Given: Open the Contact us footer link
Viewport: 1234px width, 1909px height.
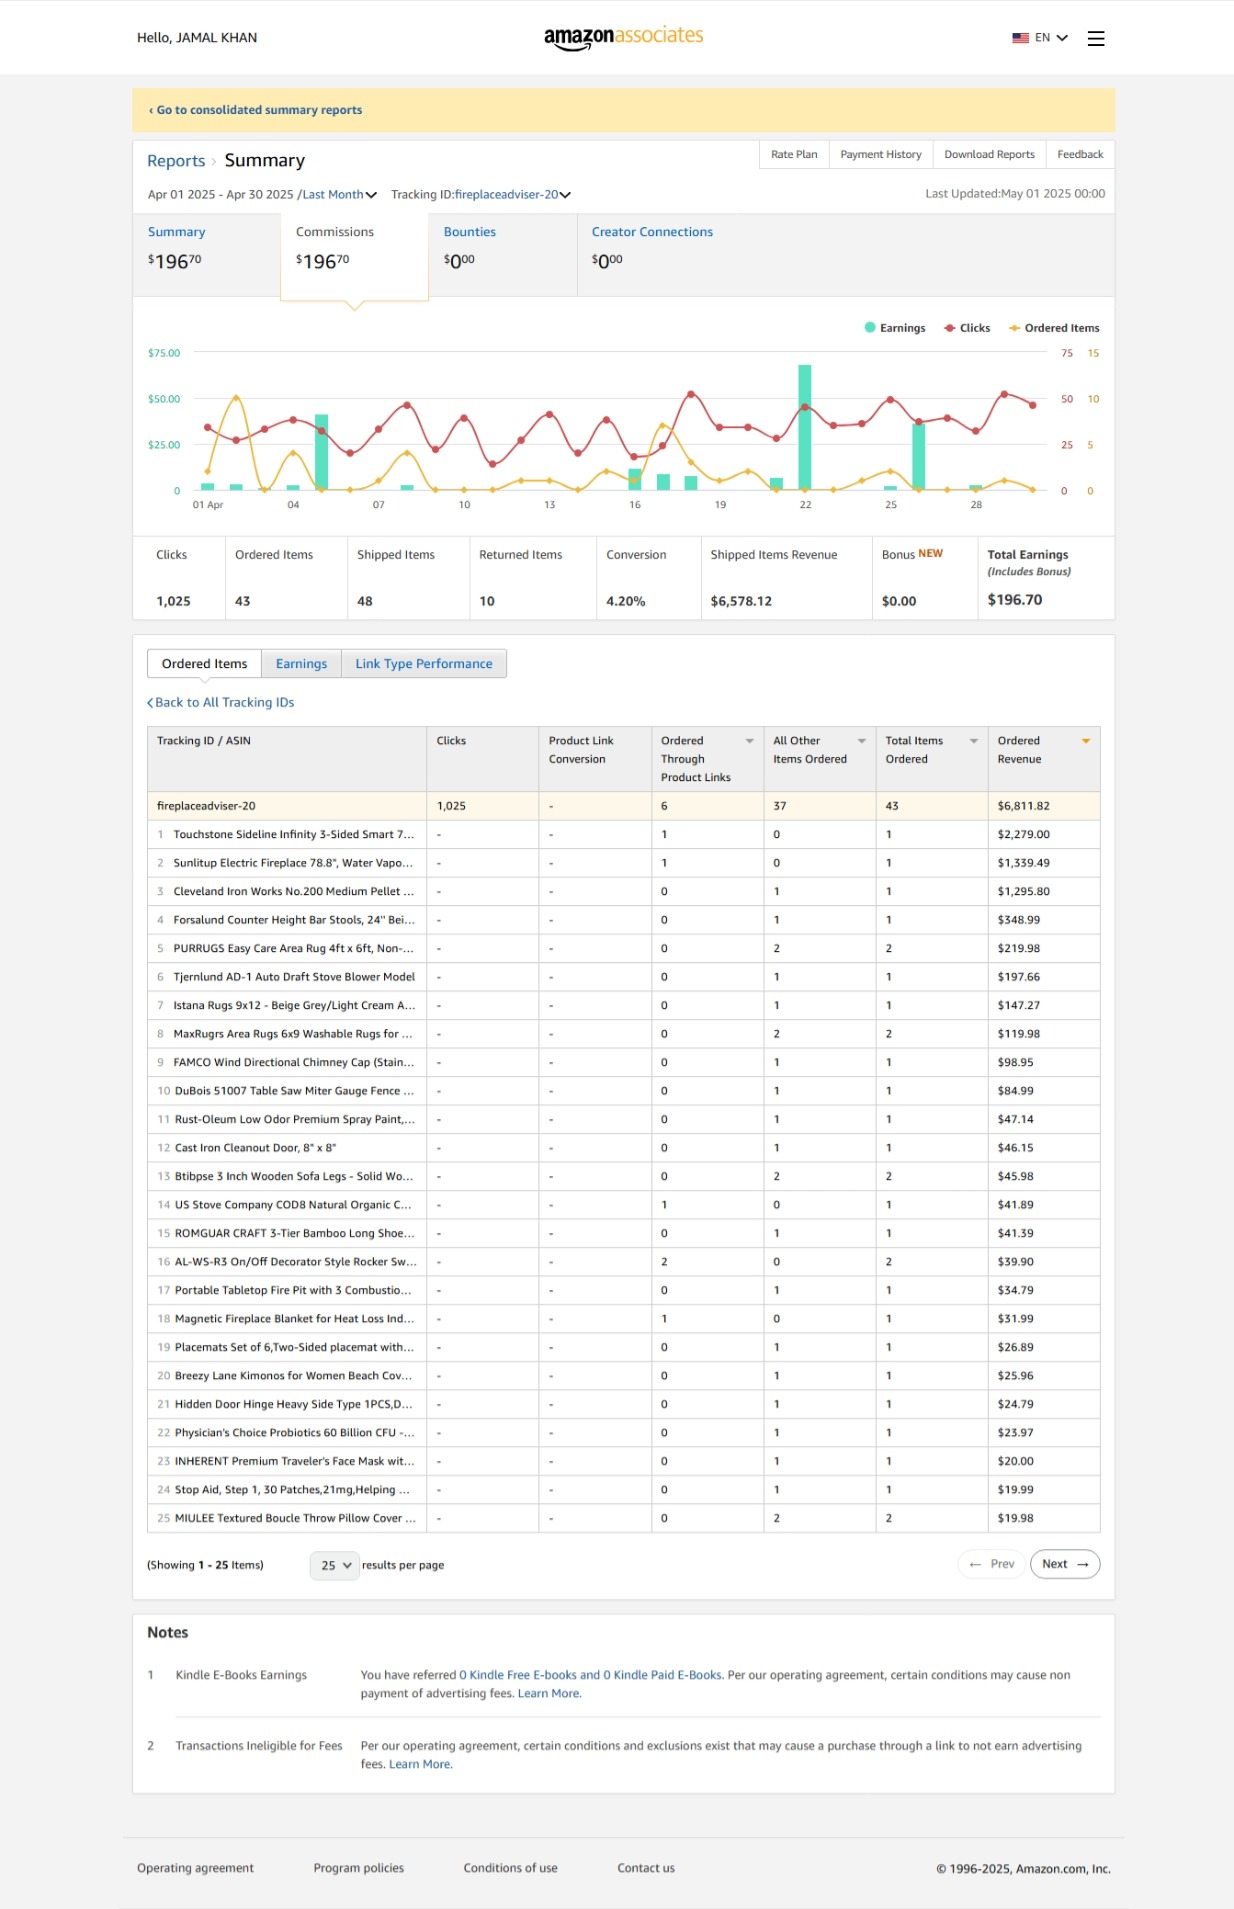Looking at the screenshot, I should point(646,1868).
